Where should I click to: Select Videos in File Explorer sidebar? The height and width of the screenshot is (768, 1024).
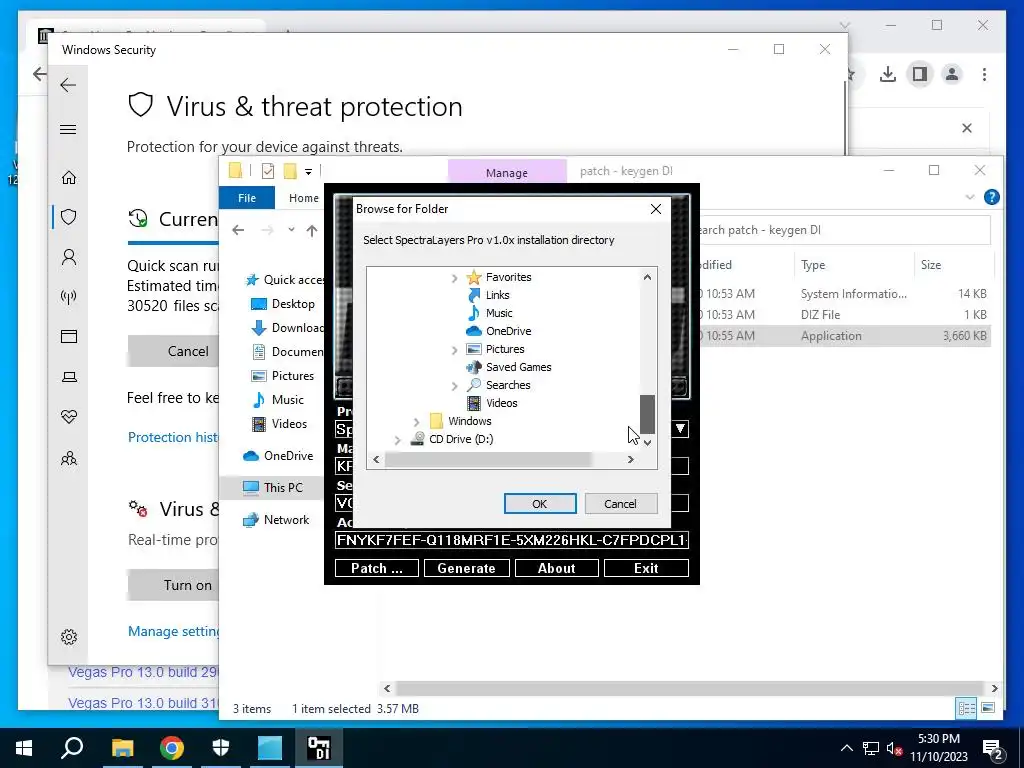[280, 424]
